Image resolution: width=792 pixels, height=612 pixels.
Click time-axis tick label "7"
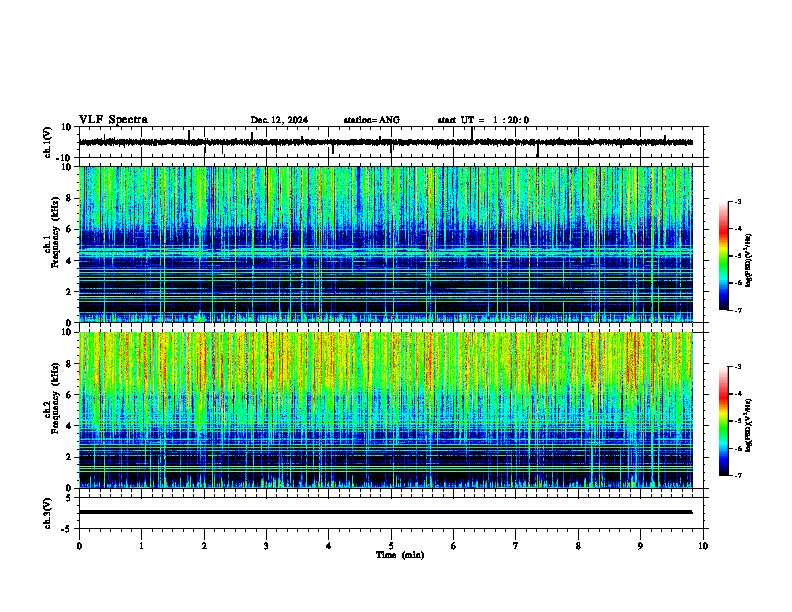[x=516, y=546]
